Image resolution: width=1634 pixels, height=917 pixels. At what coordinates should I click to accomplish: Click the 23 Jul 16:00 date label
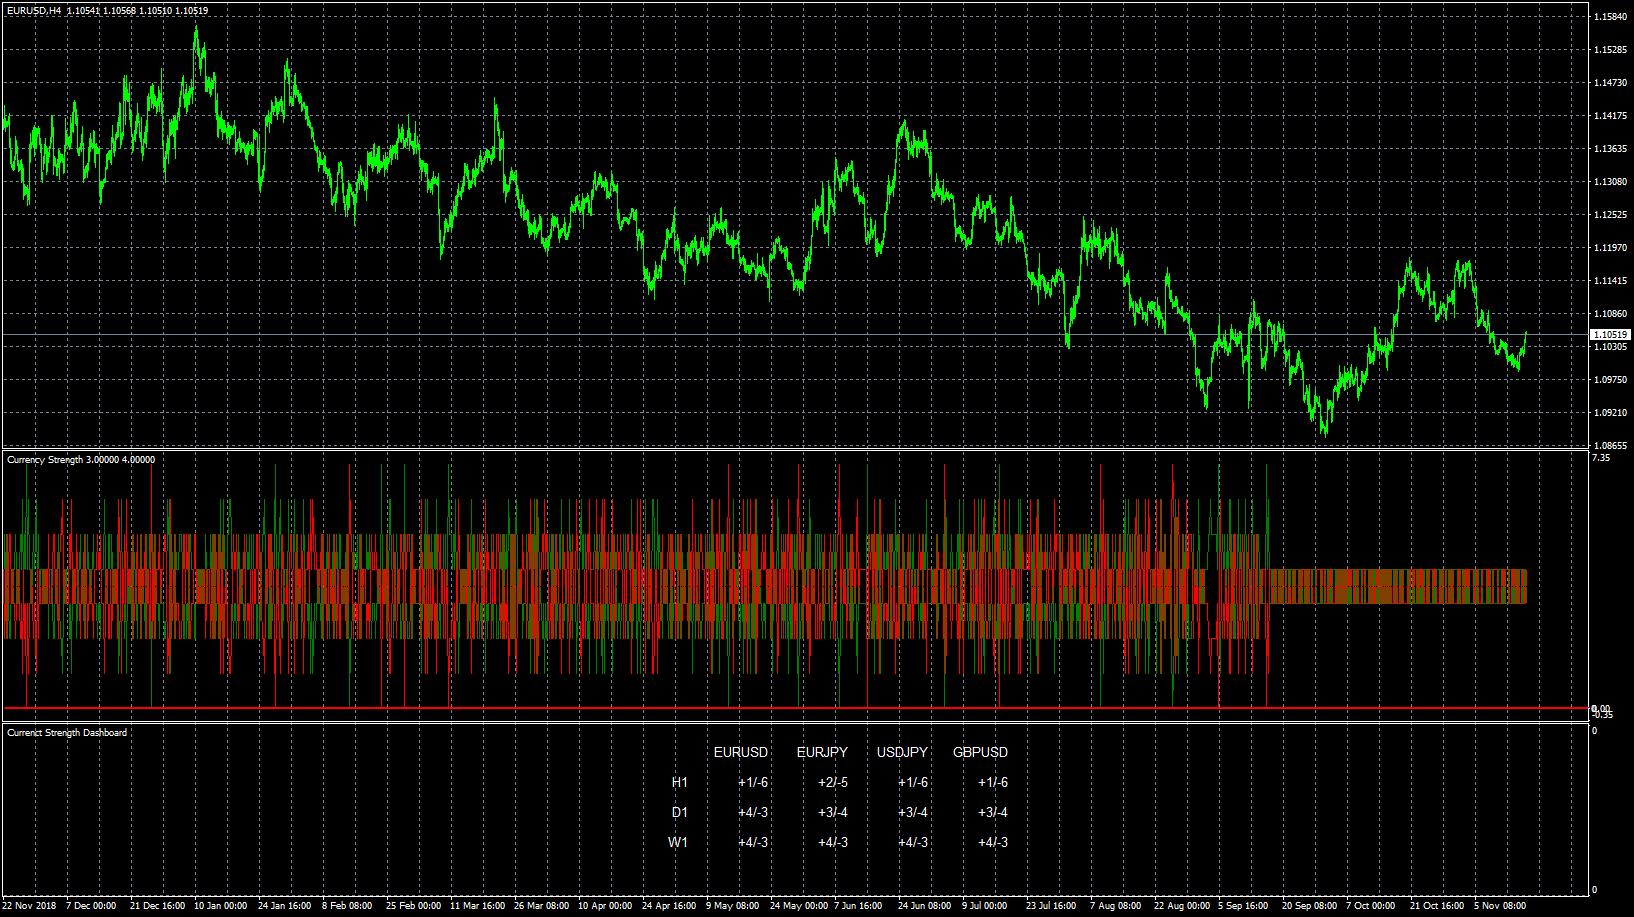pyautogui.click(x=1051, y=906)
